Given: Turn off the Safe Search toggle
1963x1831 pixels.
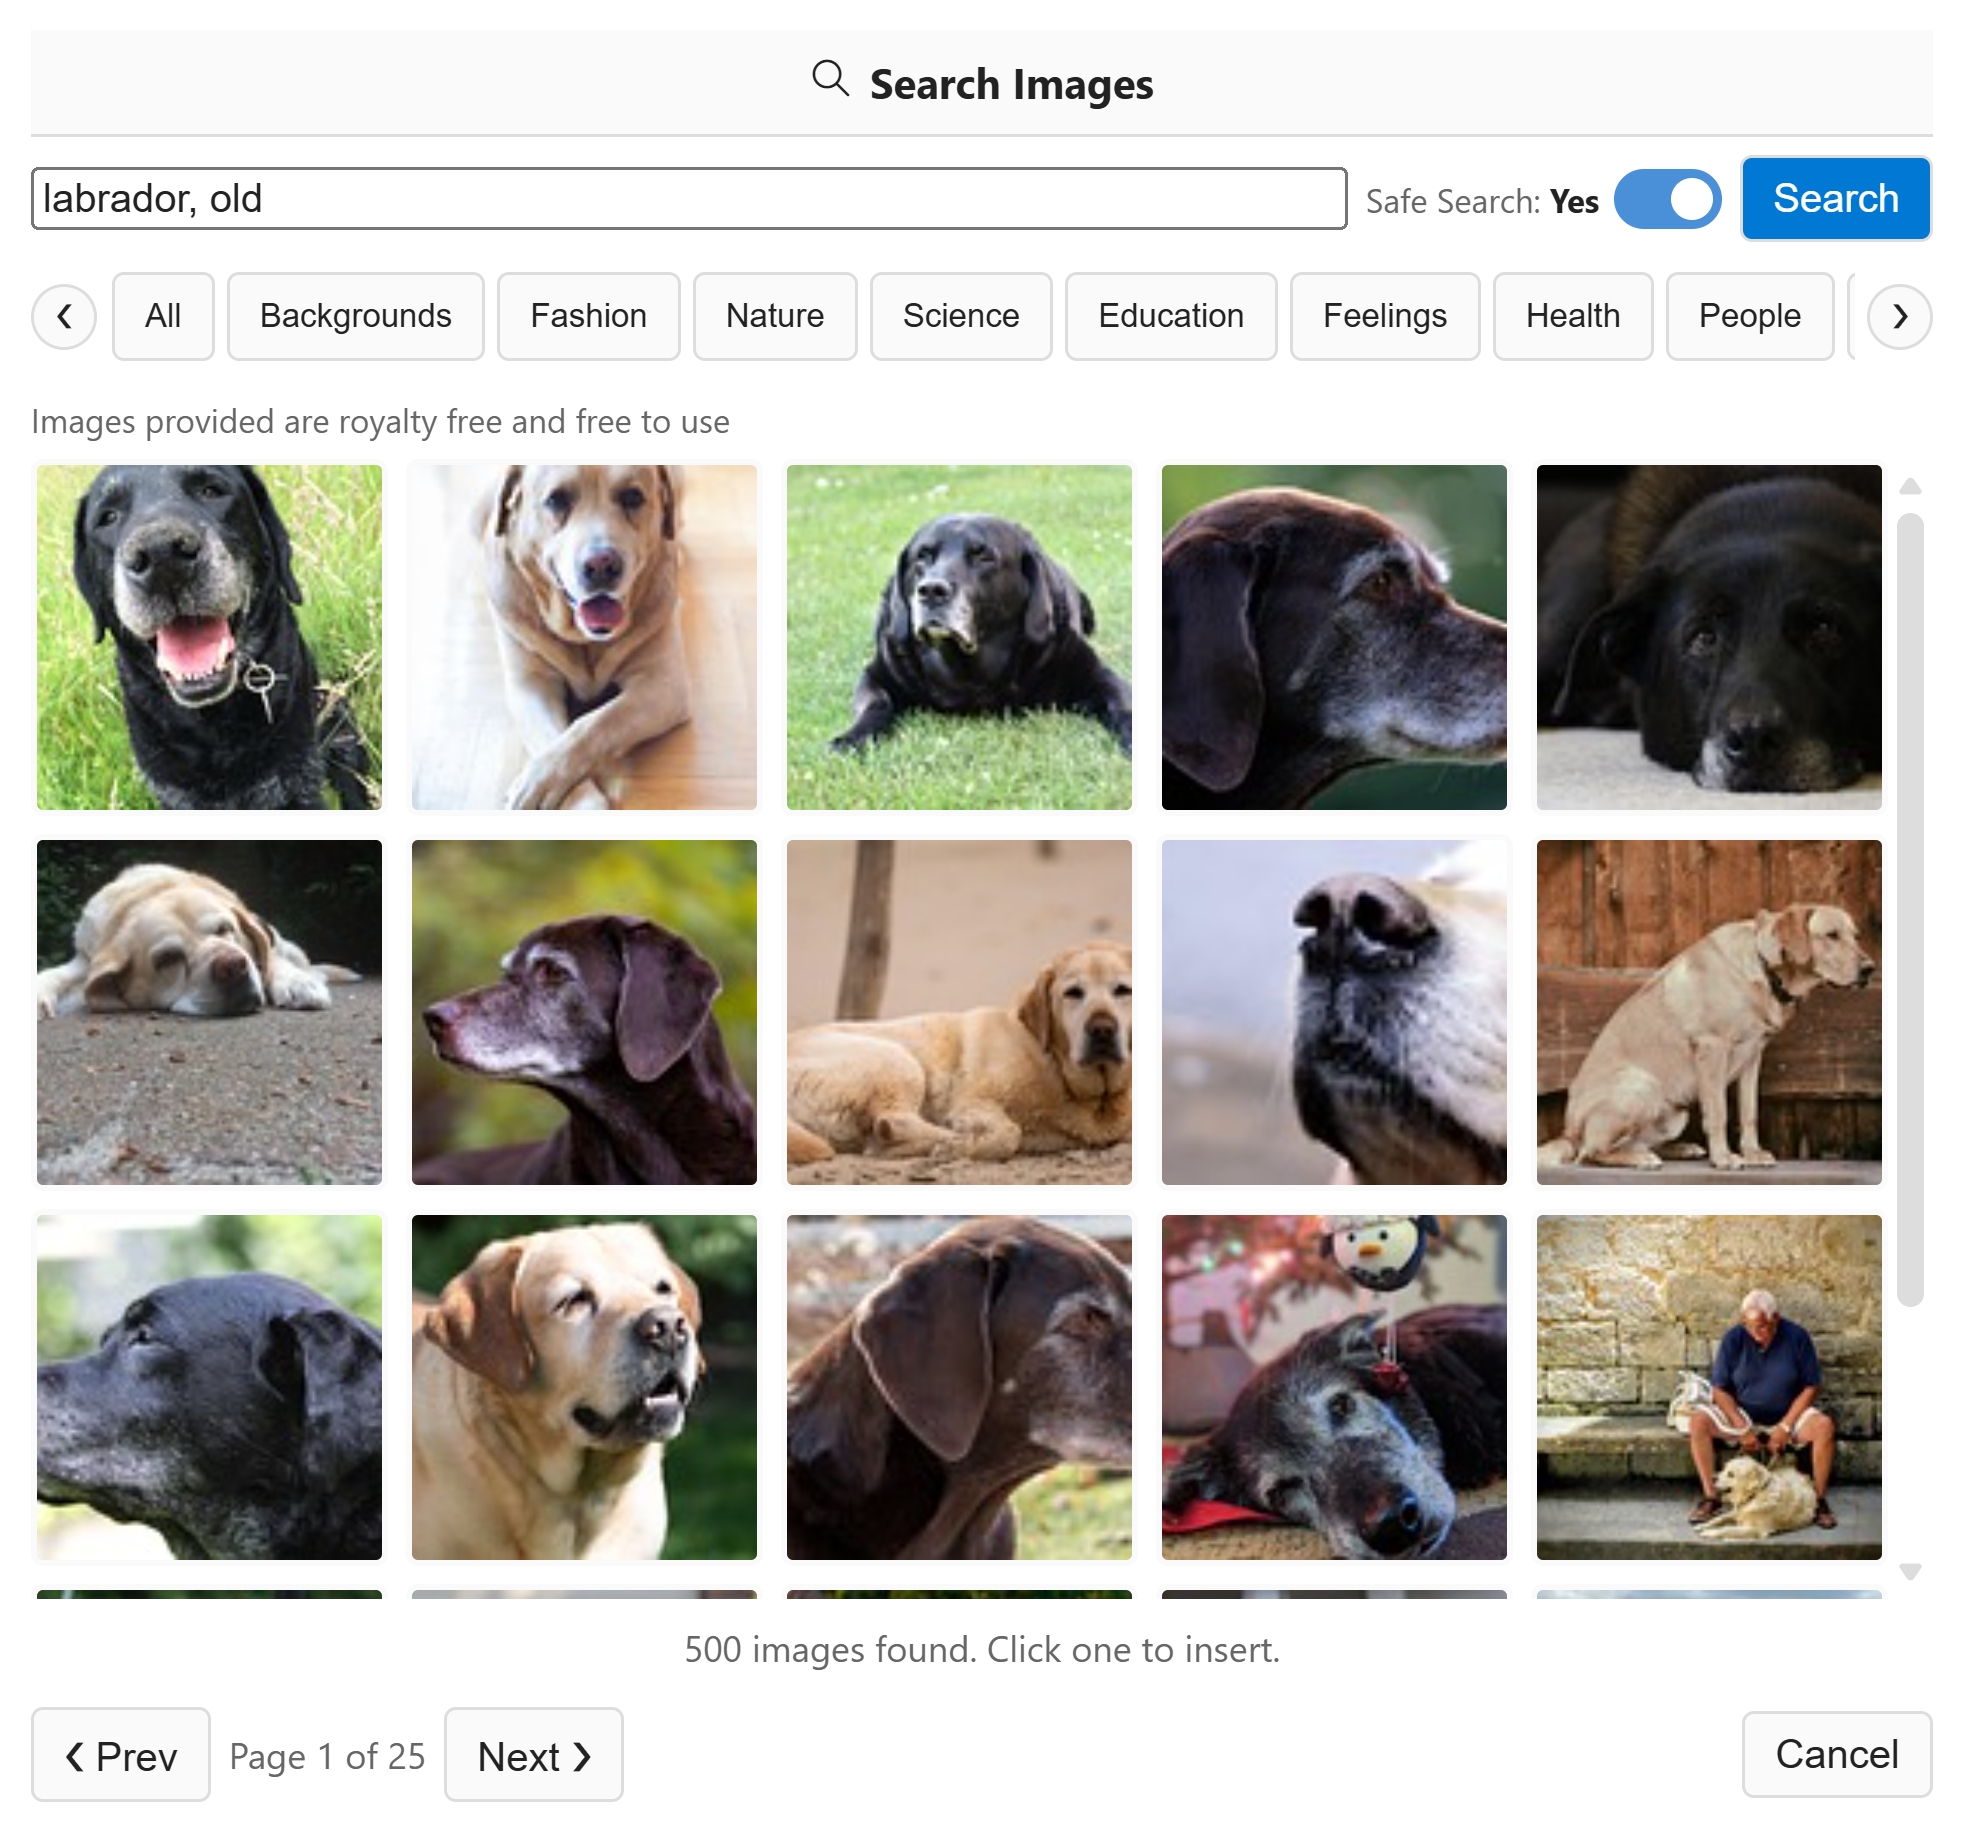Looking at the screenshot, I should coord(1667,199).
